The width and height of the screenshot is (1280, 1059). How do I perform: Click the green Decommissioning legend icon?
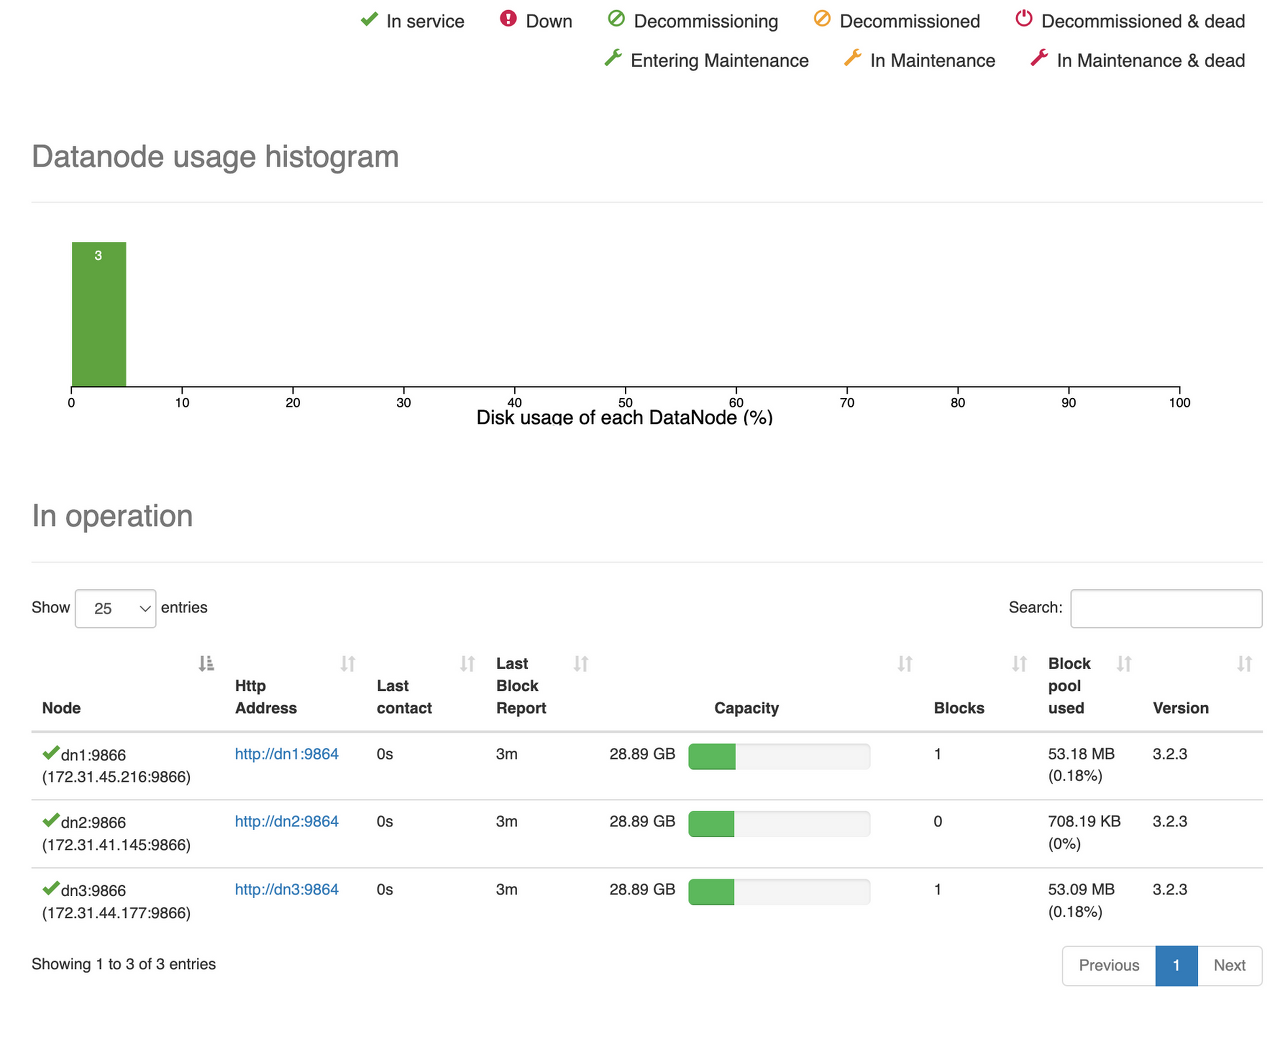click(616, 19)
